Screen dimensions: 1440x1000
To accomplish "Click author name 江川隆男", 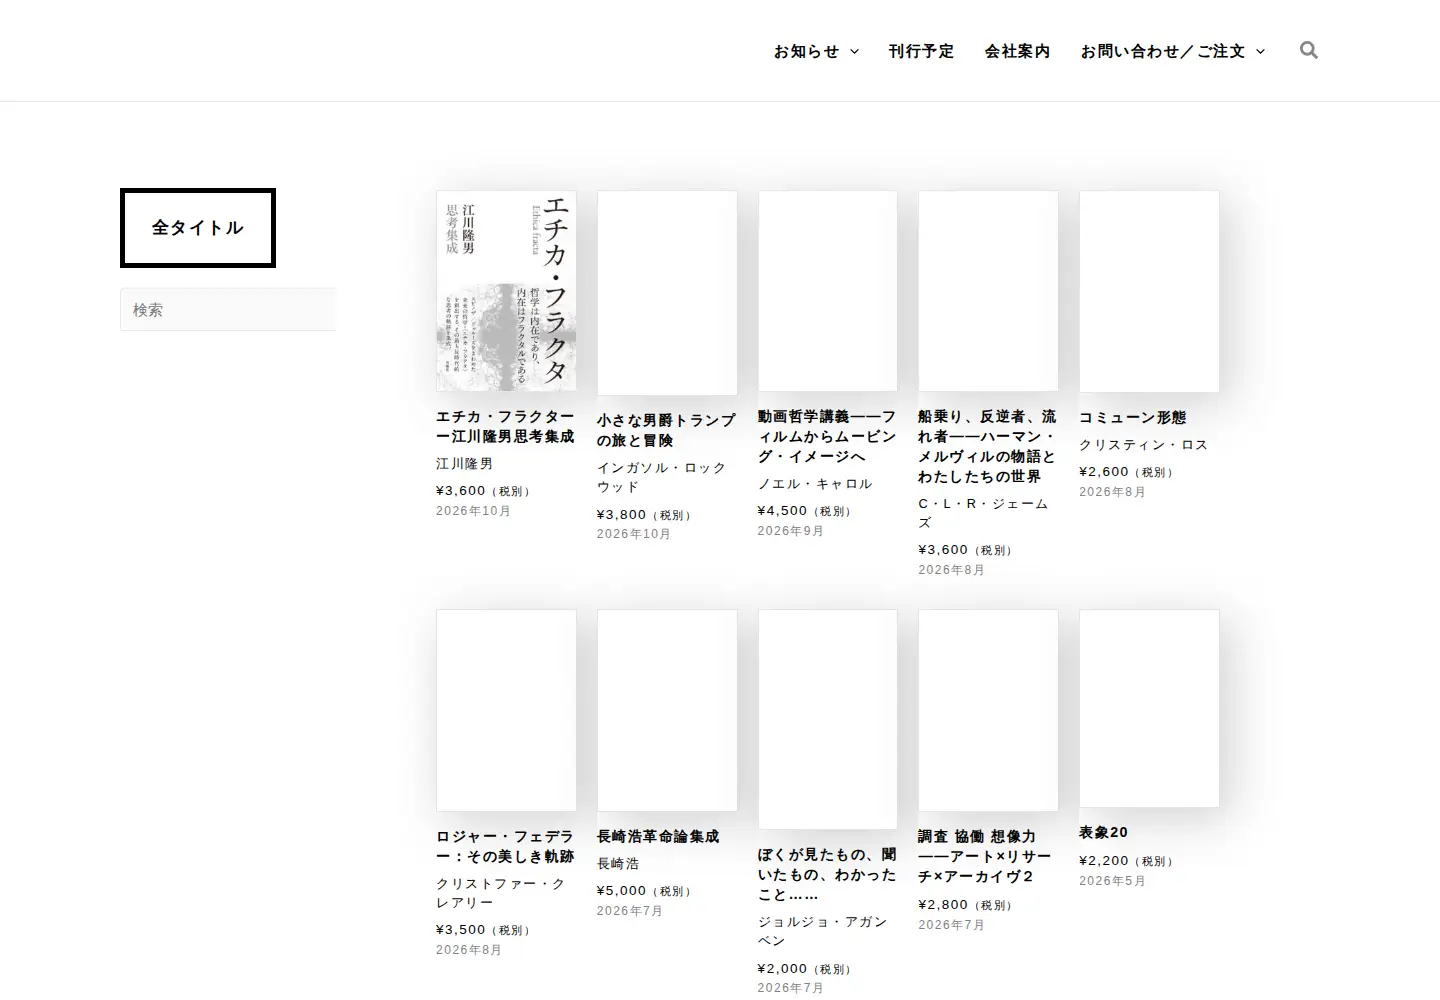I will pos(465,464).
